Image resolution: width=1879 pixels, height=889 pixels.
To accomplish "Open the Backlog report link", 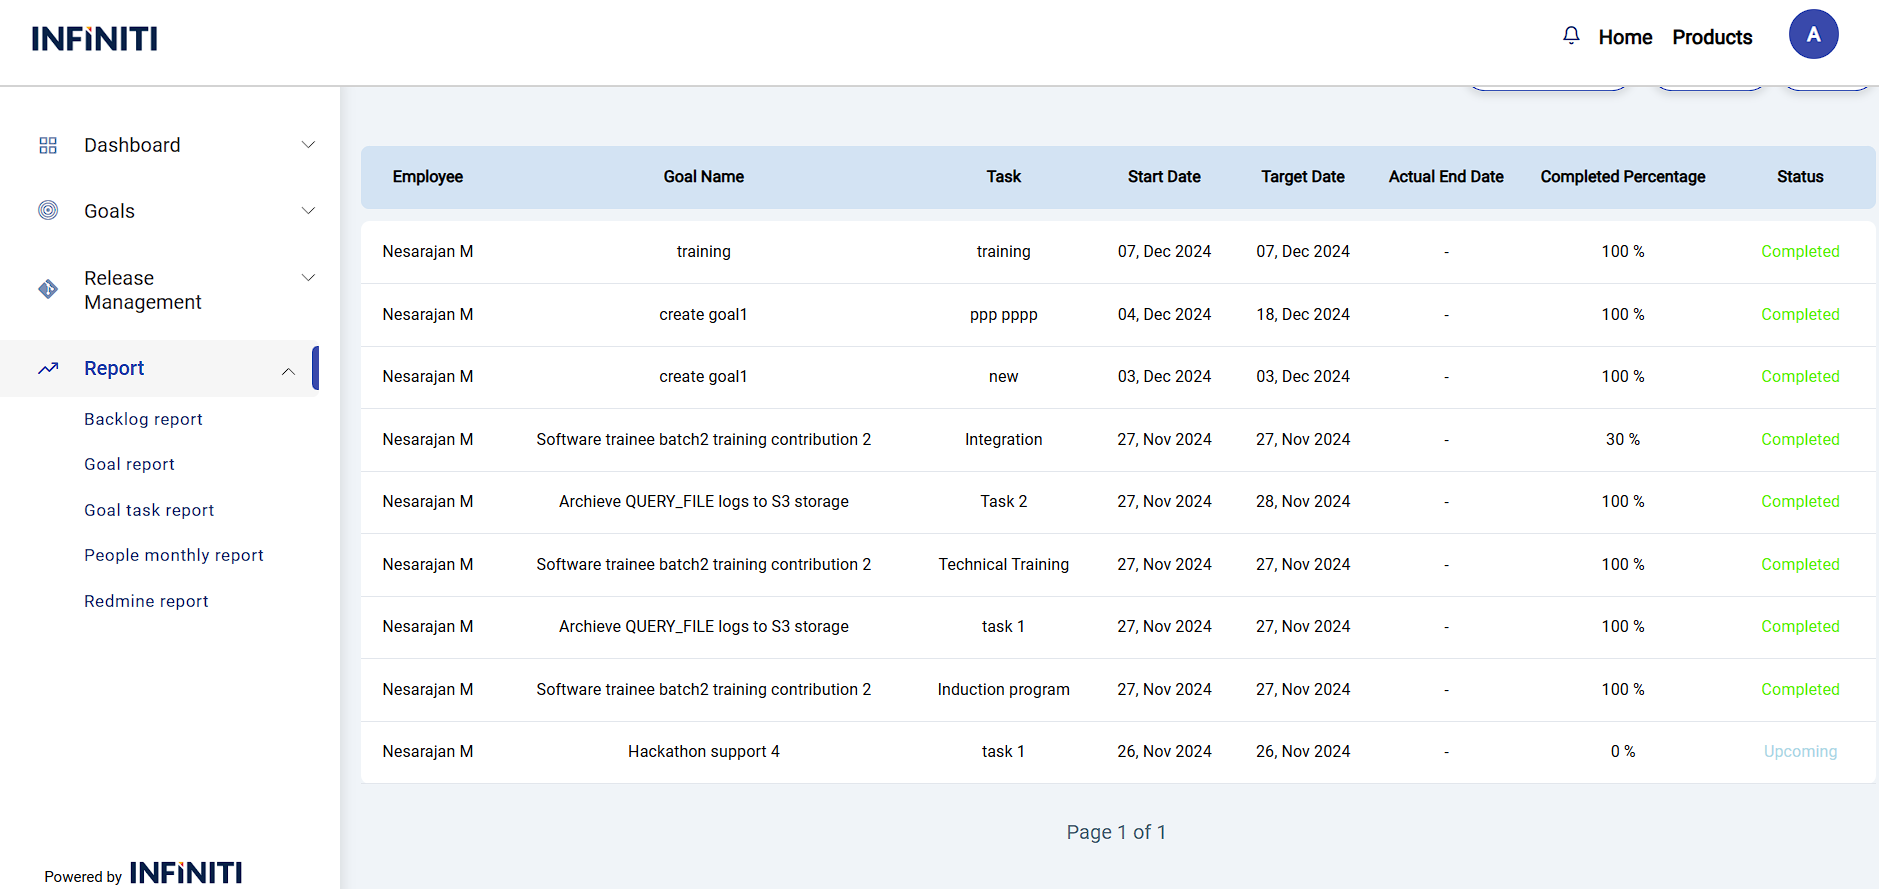I will 143,419.
